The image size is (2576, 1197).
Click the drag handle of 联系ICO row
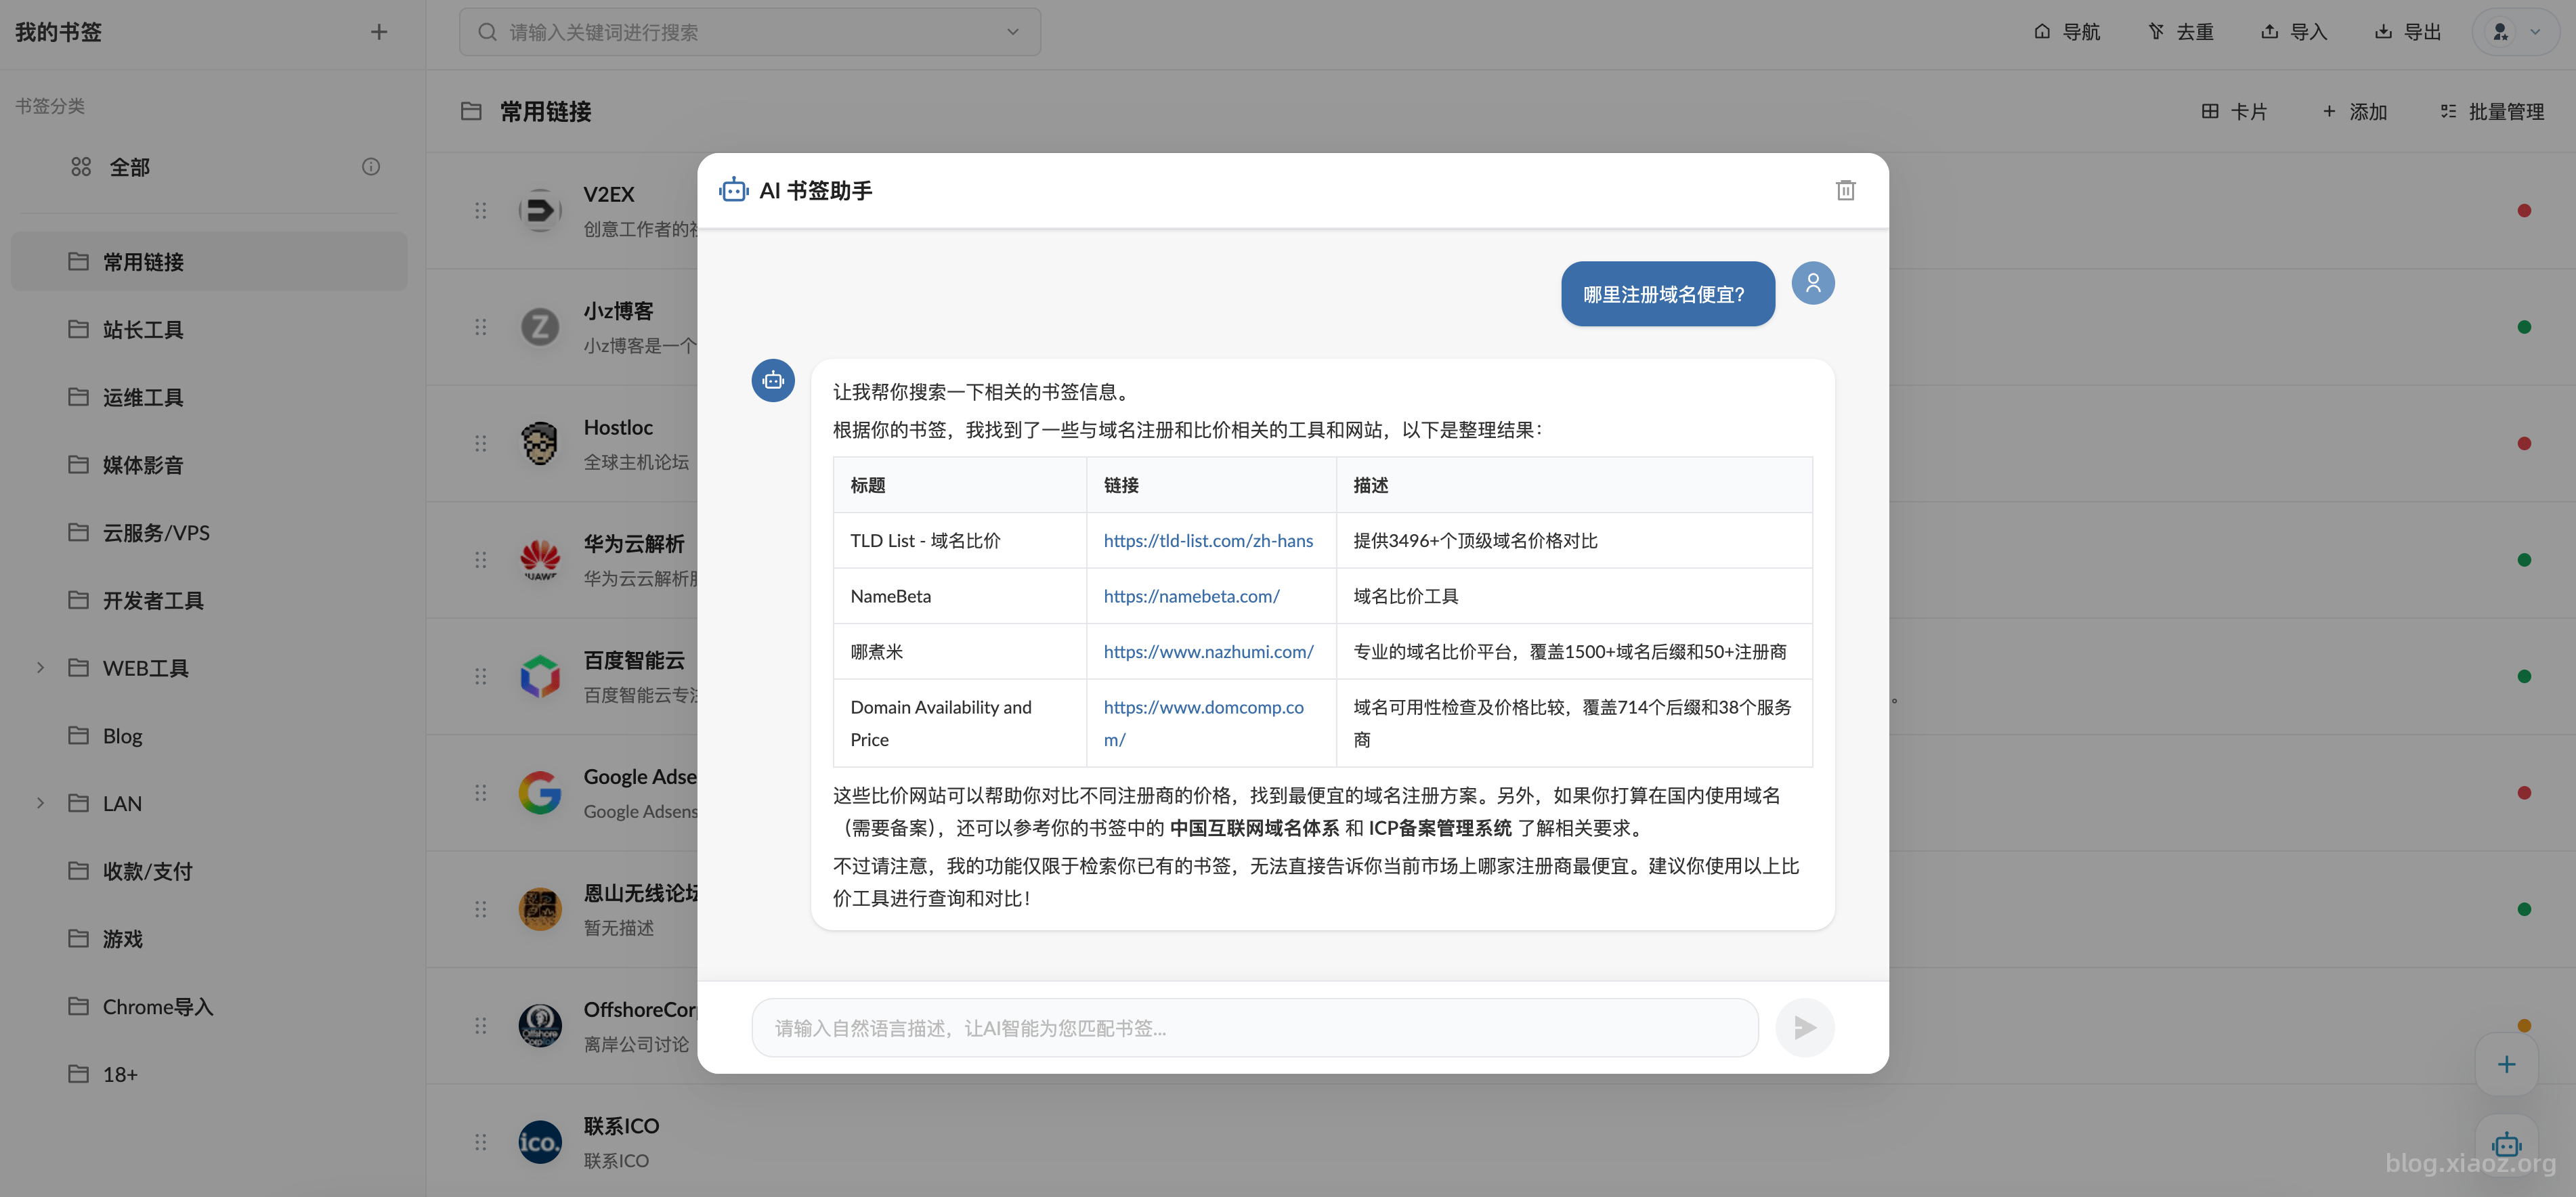(x=481, y=1142)
